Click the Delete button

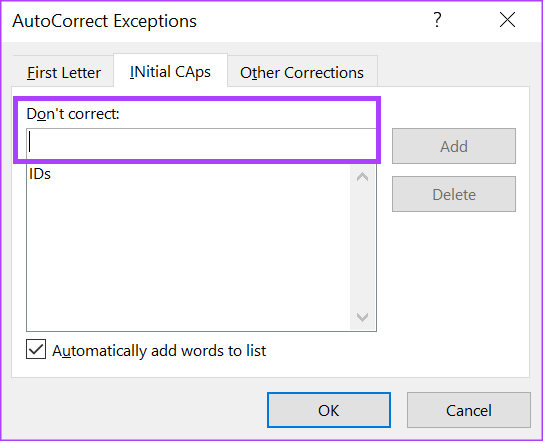pyautogui.click(x=454, y=194)
